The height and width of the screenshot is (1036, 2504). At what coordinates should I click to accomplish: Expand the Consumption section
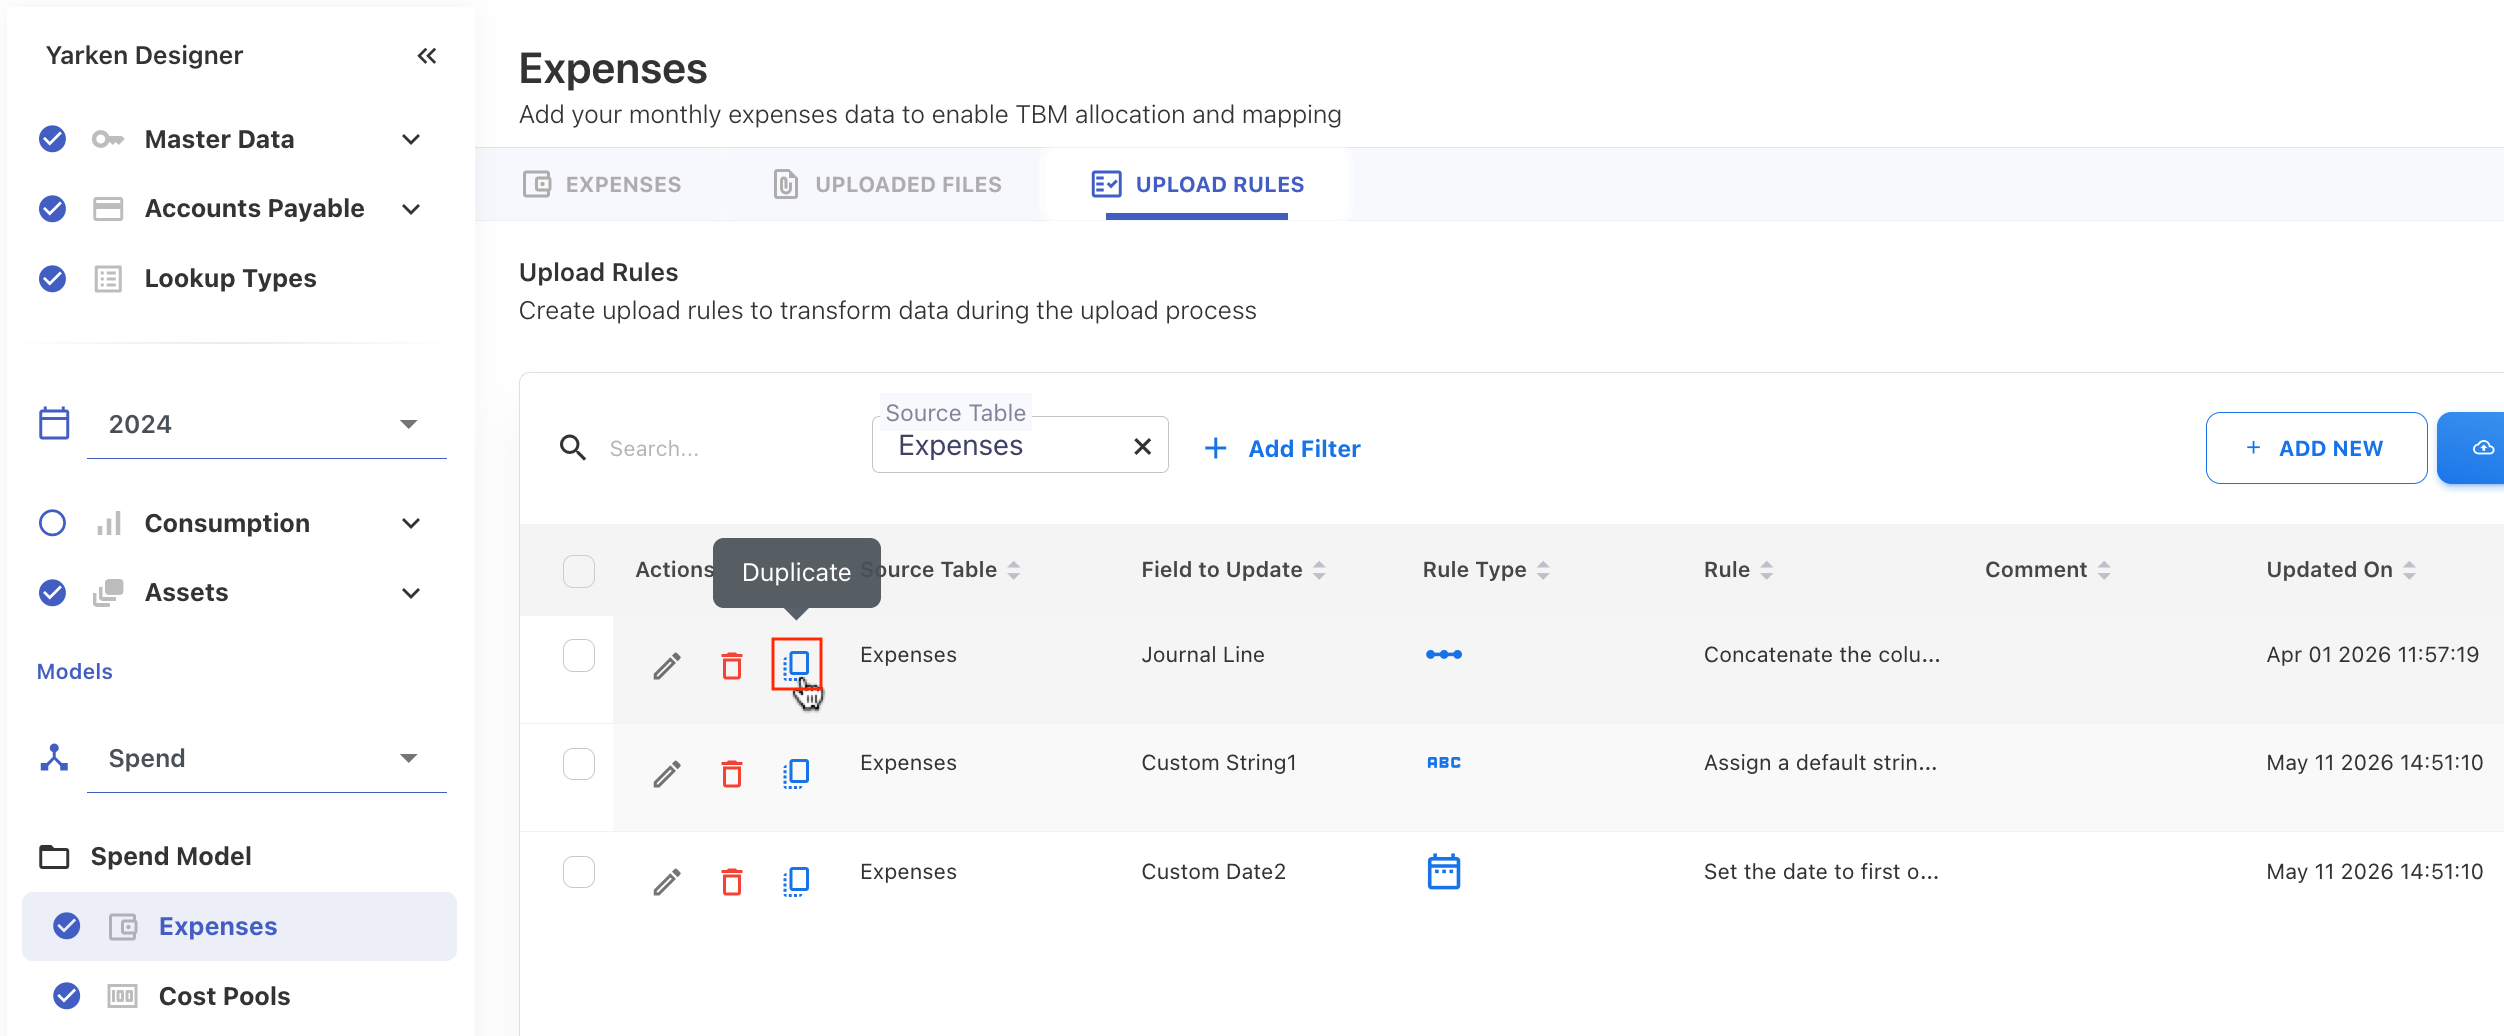(411, 523)
